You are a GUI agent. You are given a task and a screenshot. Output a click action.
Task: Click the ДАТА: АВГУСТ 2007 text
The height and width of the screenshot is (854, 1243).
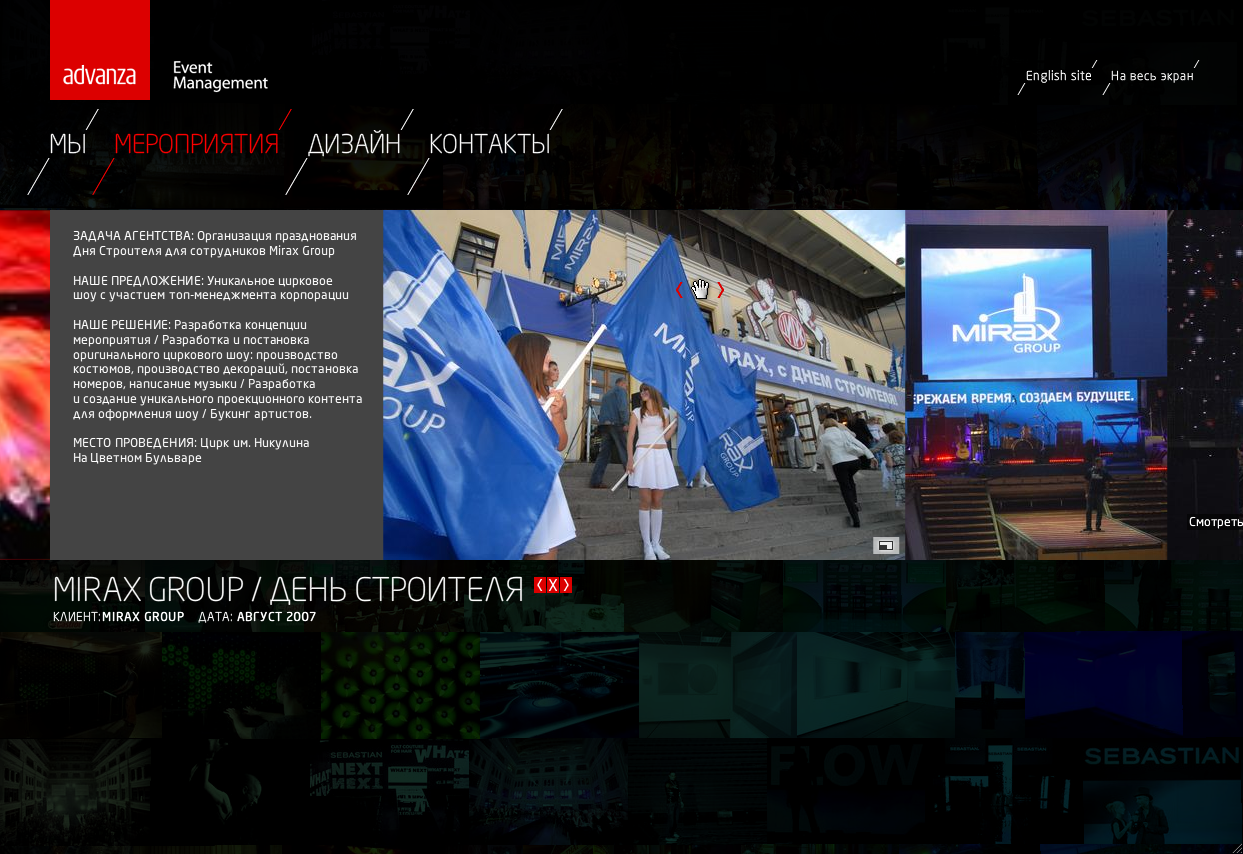[257, 617]
